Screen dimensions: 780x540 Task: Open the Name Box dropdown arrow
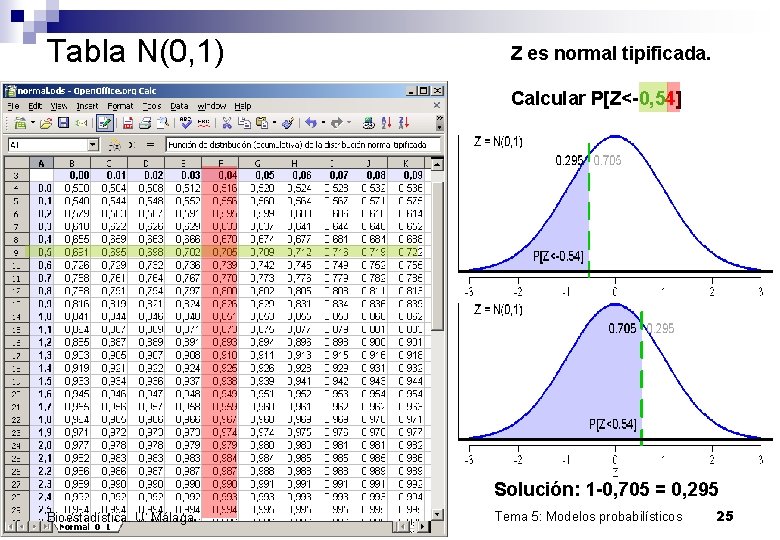(93, 145)
